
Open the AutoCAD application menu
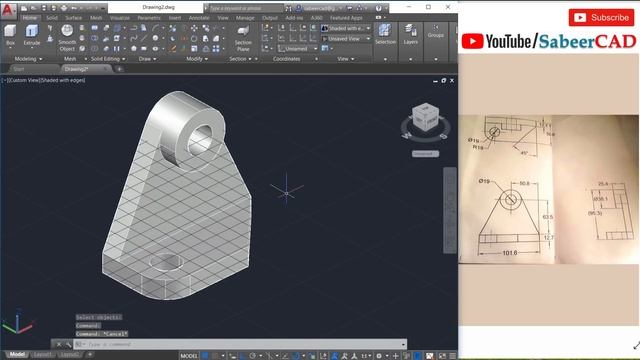pos(8,10)
